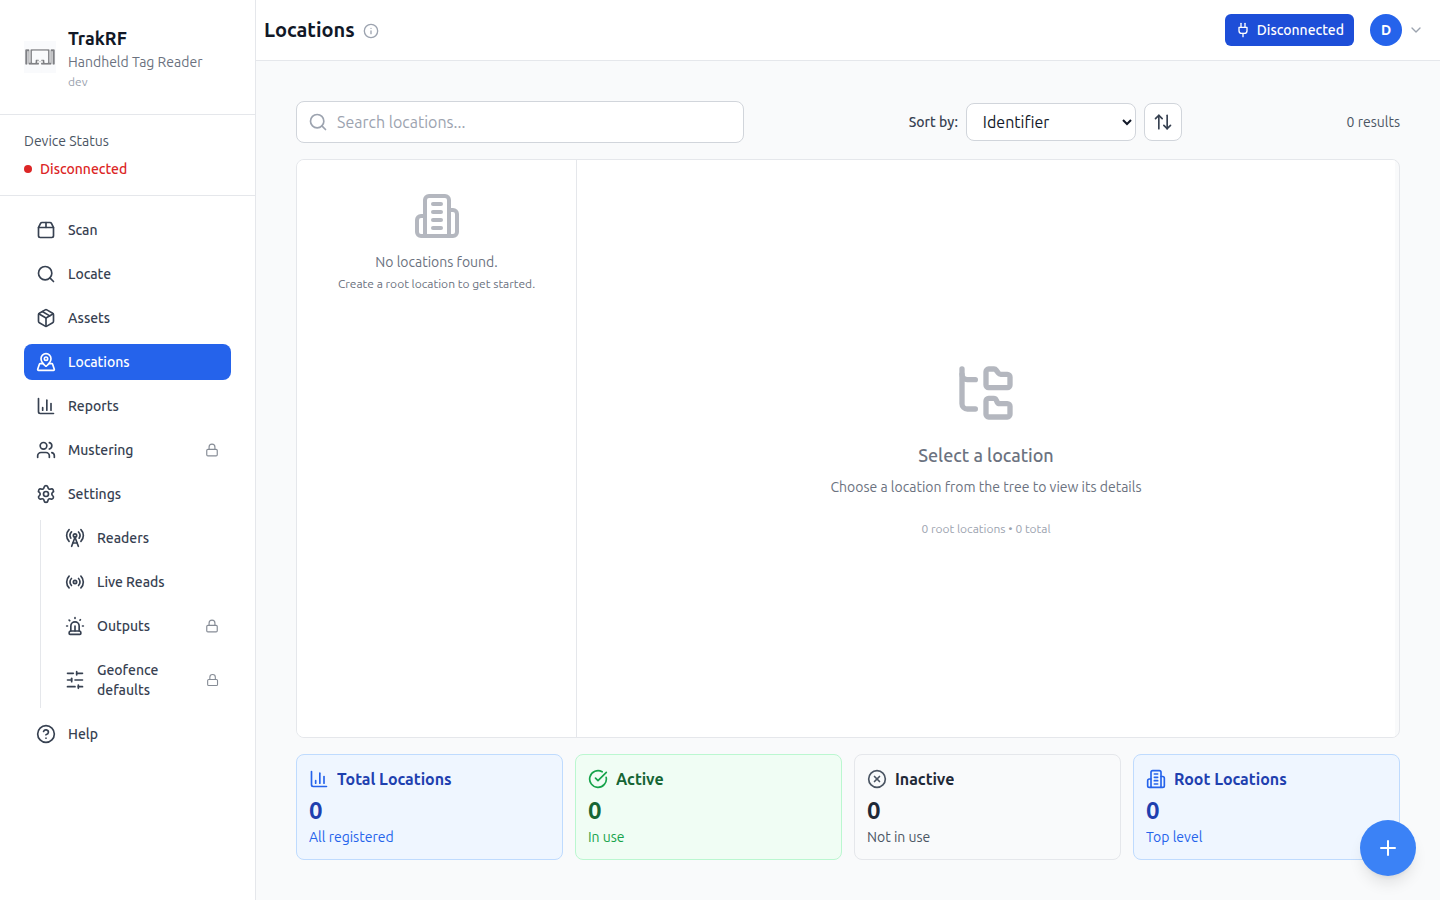The height and width of the screenshot is (900, 1440).
Task: Click the Search locations input field
Action: [520, 122]
